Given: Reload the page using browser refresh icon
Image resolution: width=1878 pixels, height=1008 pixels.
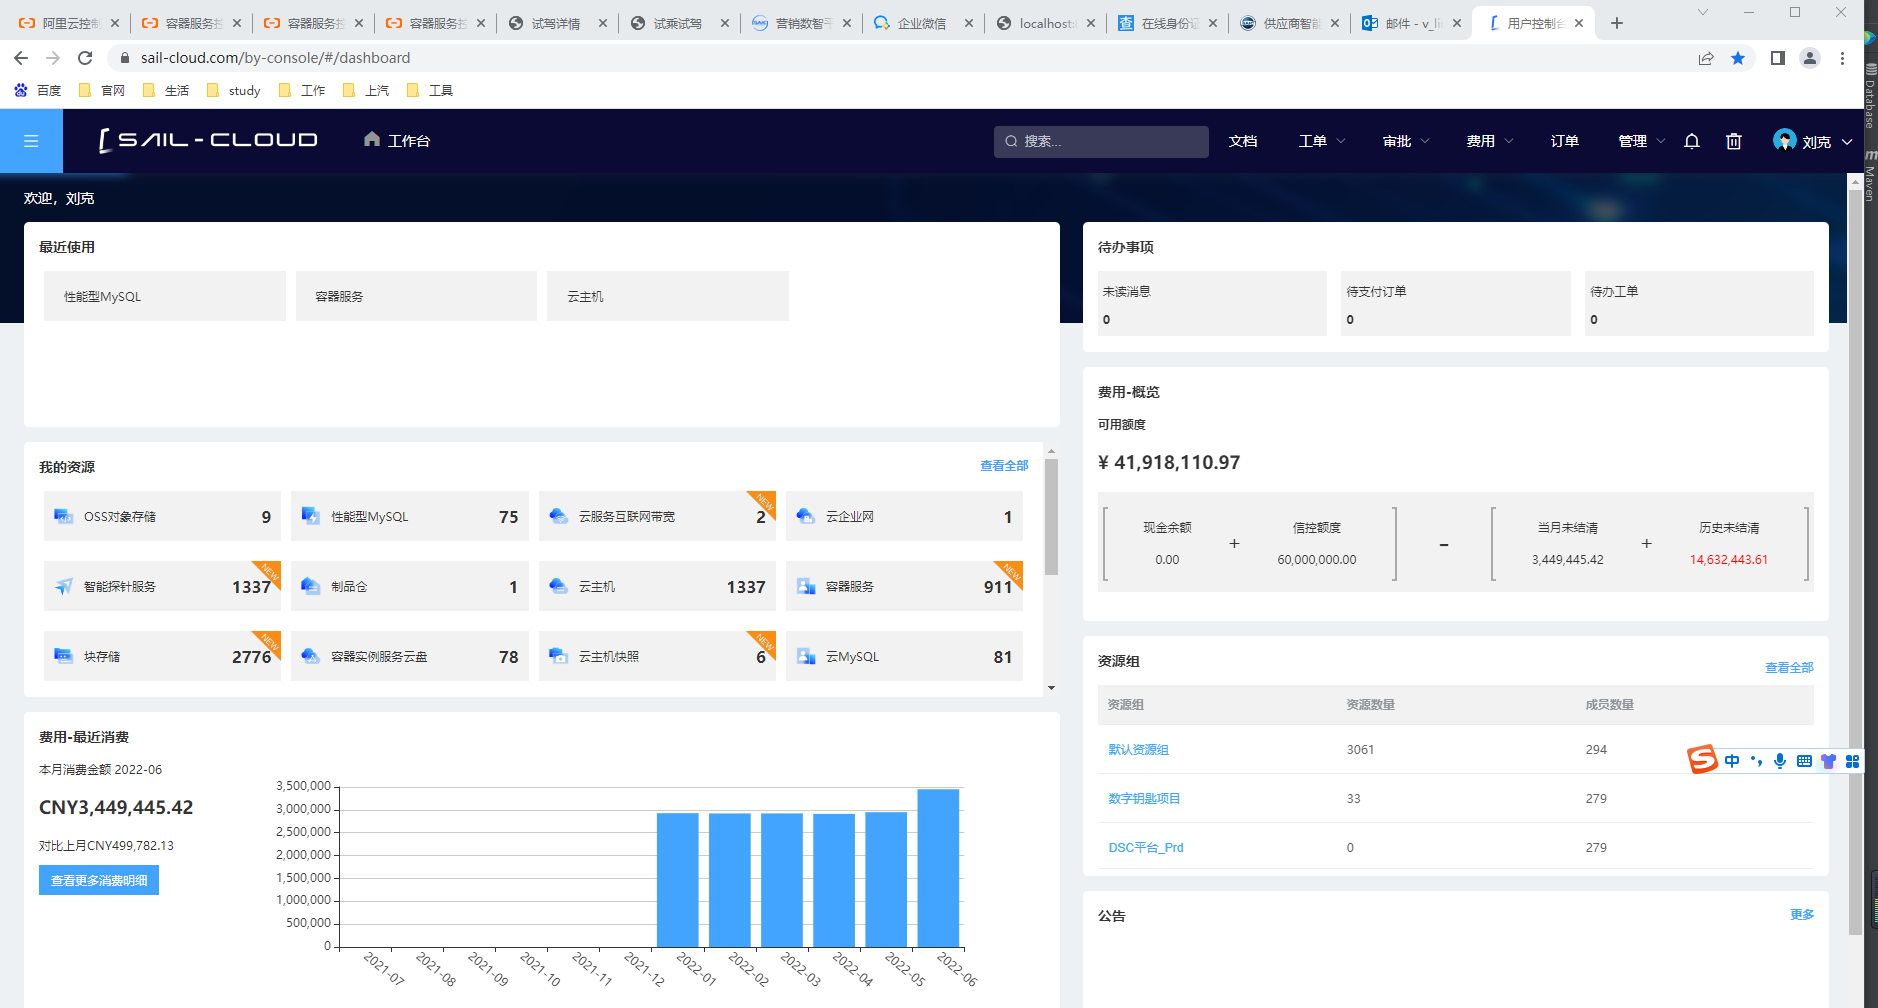Looking at the screenshot, I should [x=85, y=58].
